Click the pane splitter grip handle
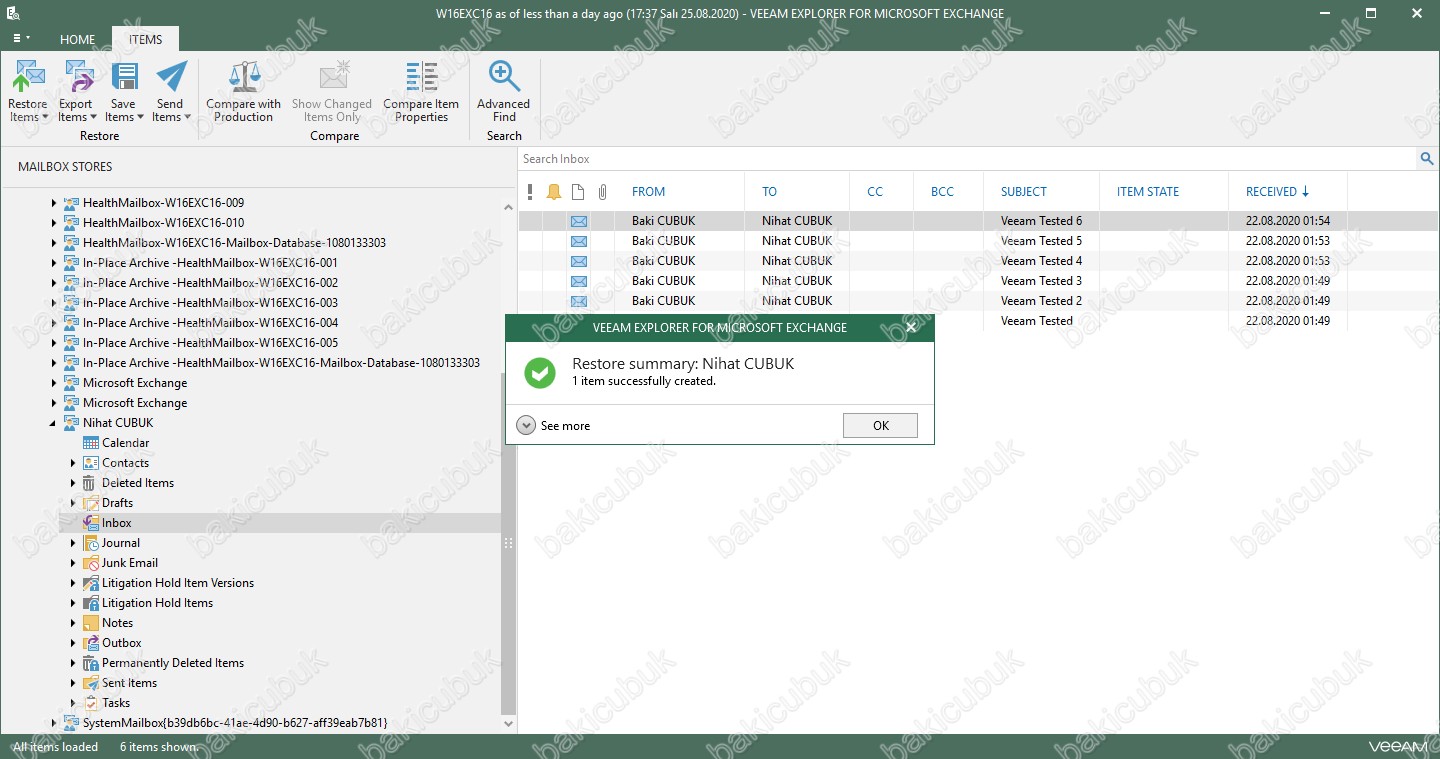1440x759 pixels. click(508, 543)
